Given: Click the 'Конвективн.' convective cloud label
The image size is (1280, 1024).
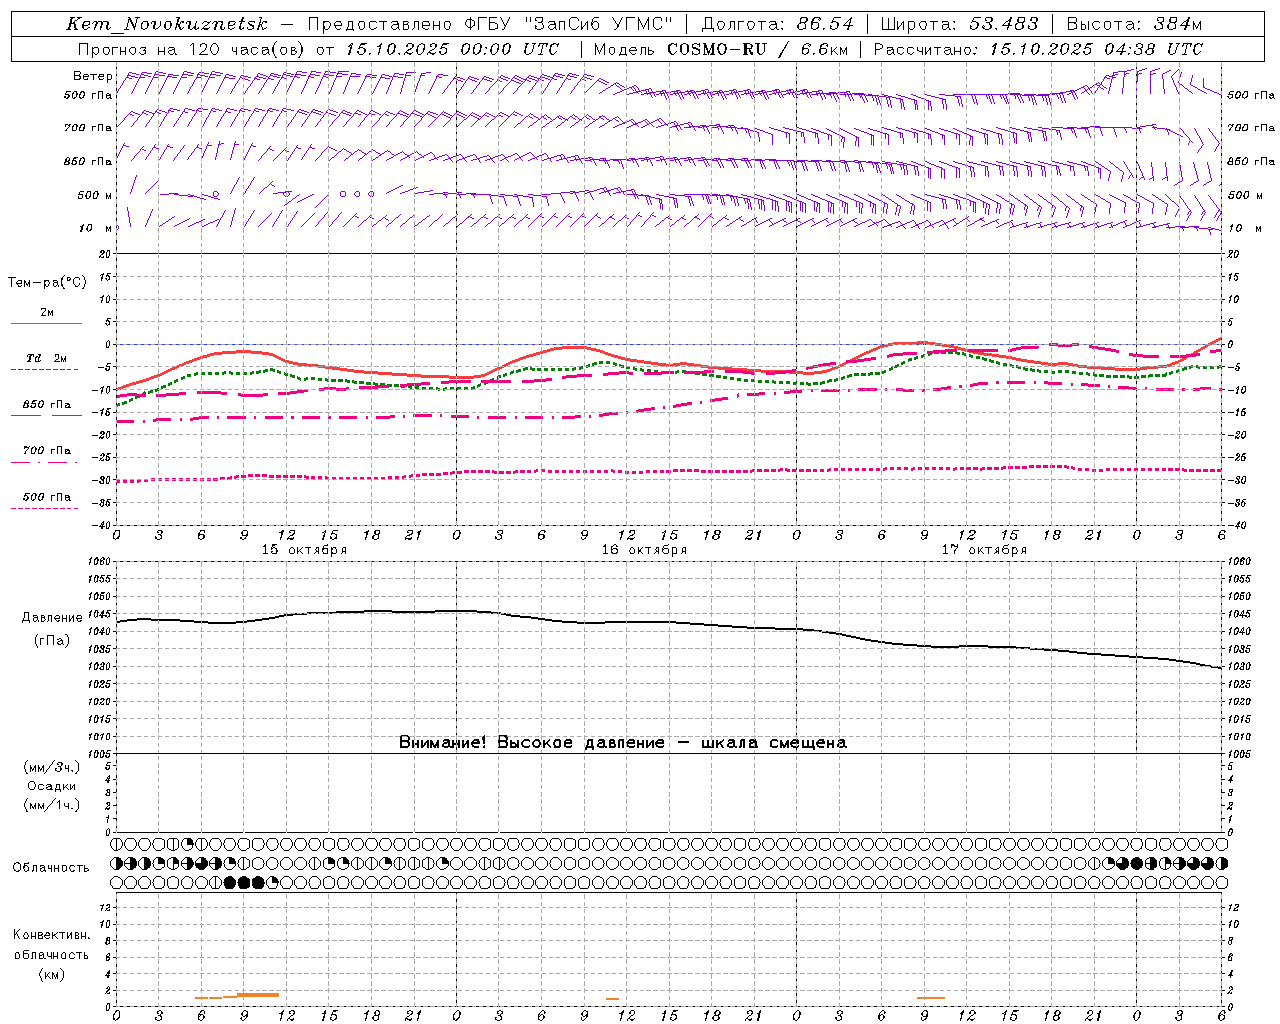Looking at the screenshot, I should click(x=52, y=935).
